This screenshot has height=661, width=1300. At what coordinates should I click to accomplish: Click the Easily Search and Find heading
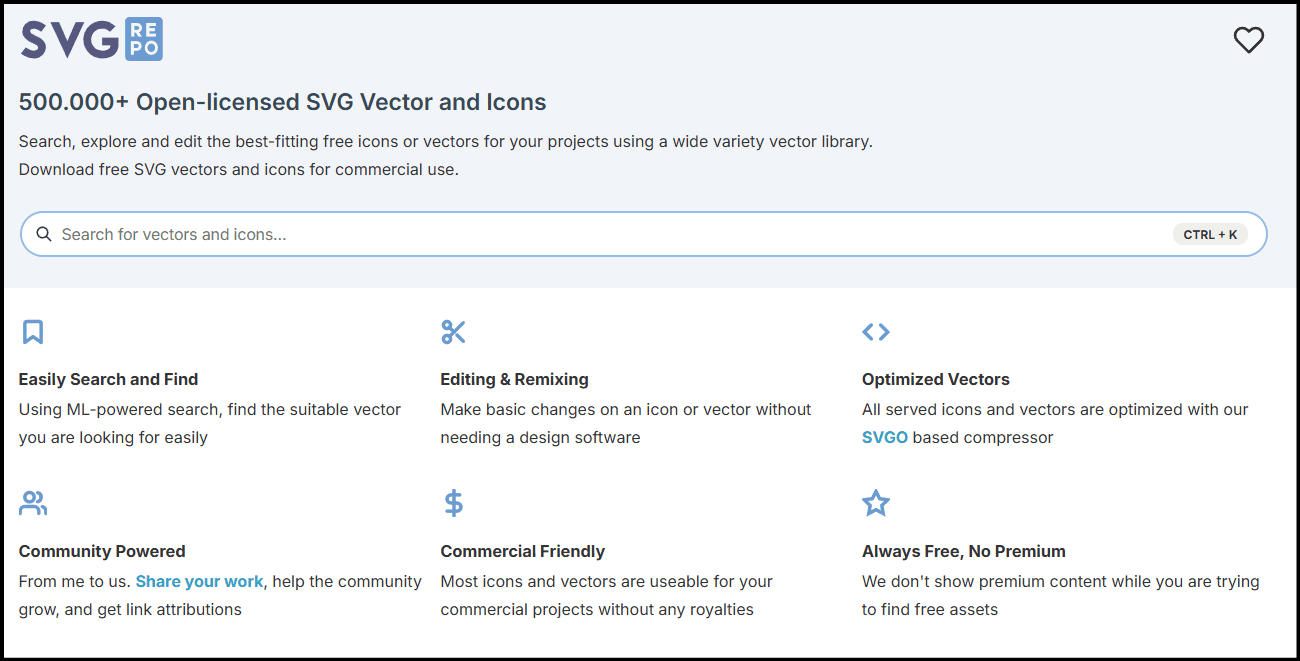pos(108,379)
